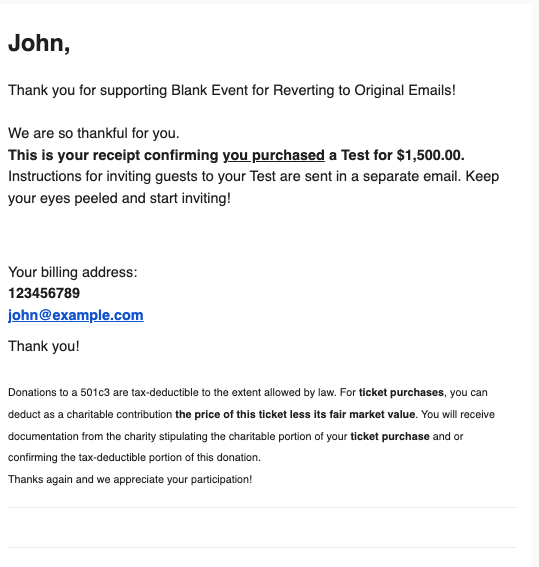Click the bold "ticket purchases" phrase
This screenshot has height=567, width=539.
[401, 393]
